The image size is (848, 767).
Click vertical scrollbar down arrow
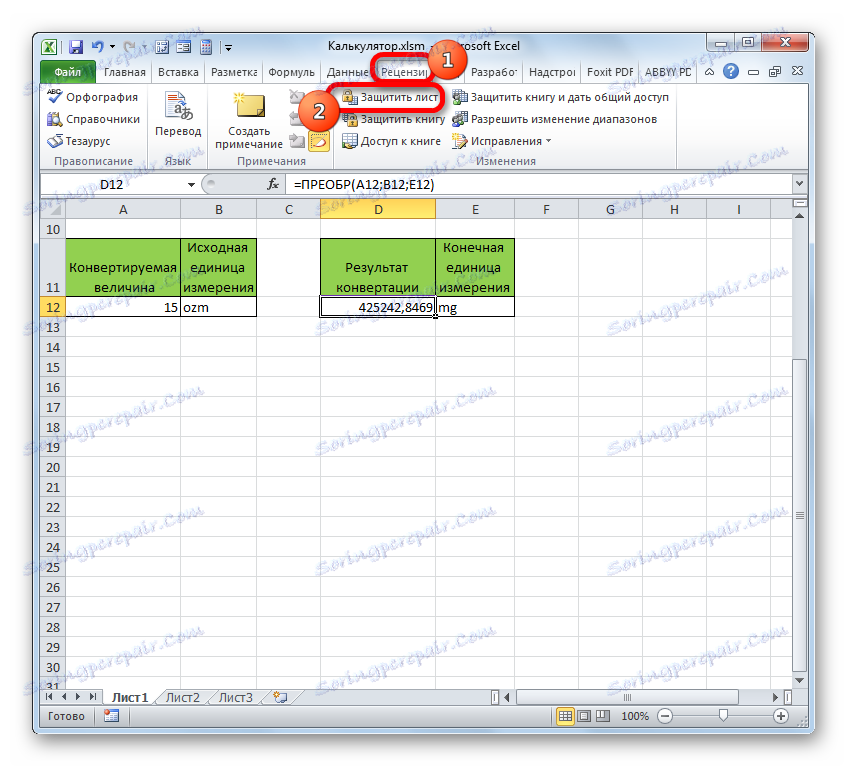point(799,680)
